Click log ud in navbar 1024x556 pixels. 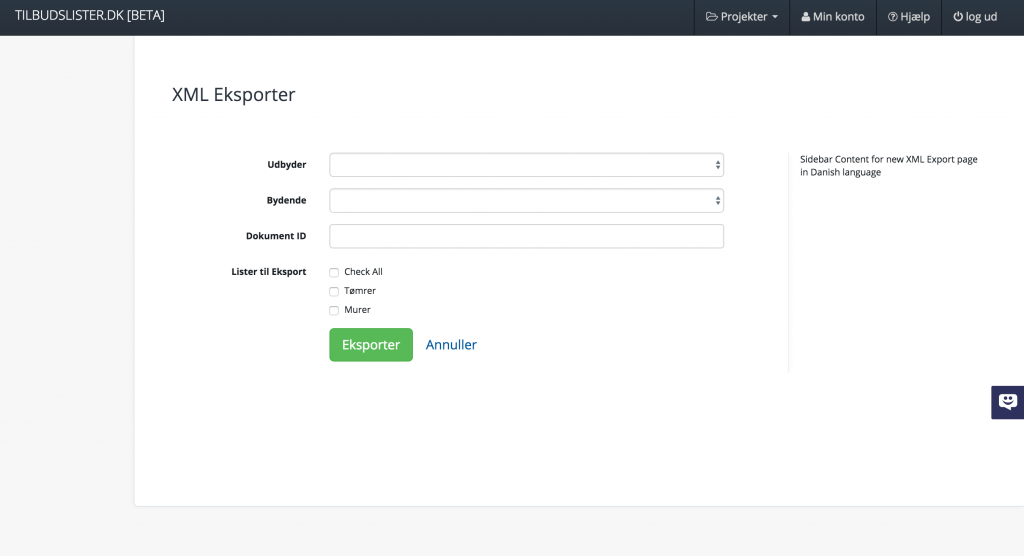(975, 17)
